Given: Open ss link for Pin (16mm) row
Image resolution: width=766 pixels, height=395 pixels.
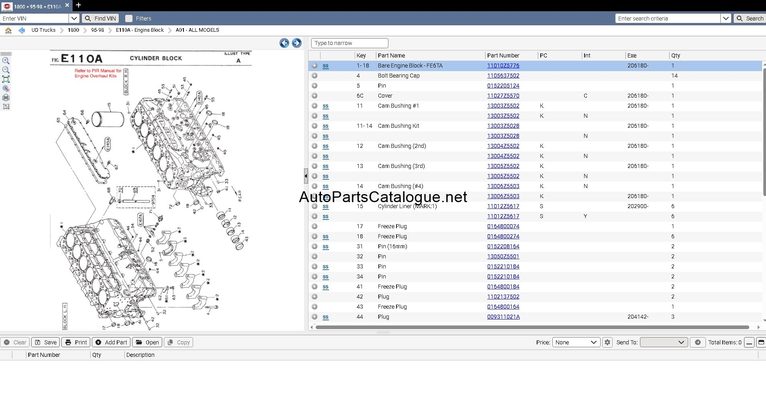Looking at the screenshot, I should (x=325, y=247).
